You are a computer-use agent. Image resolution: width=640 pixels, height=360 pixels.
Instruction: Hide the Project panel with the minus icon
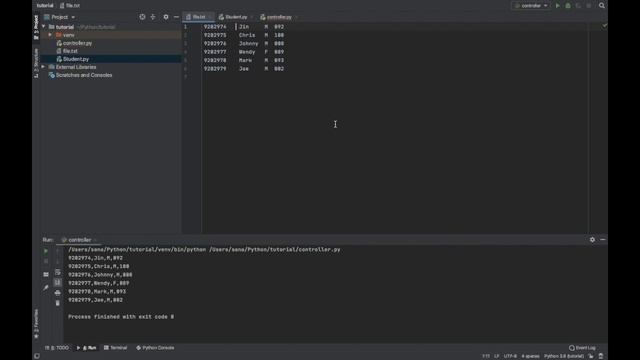click(176, 17)
